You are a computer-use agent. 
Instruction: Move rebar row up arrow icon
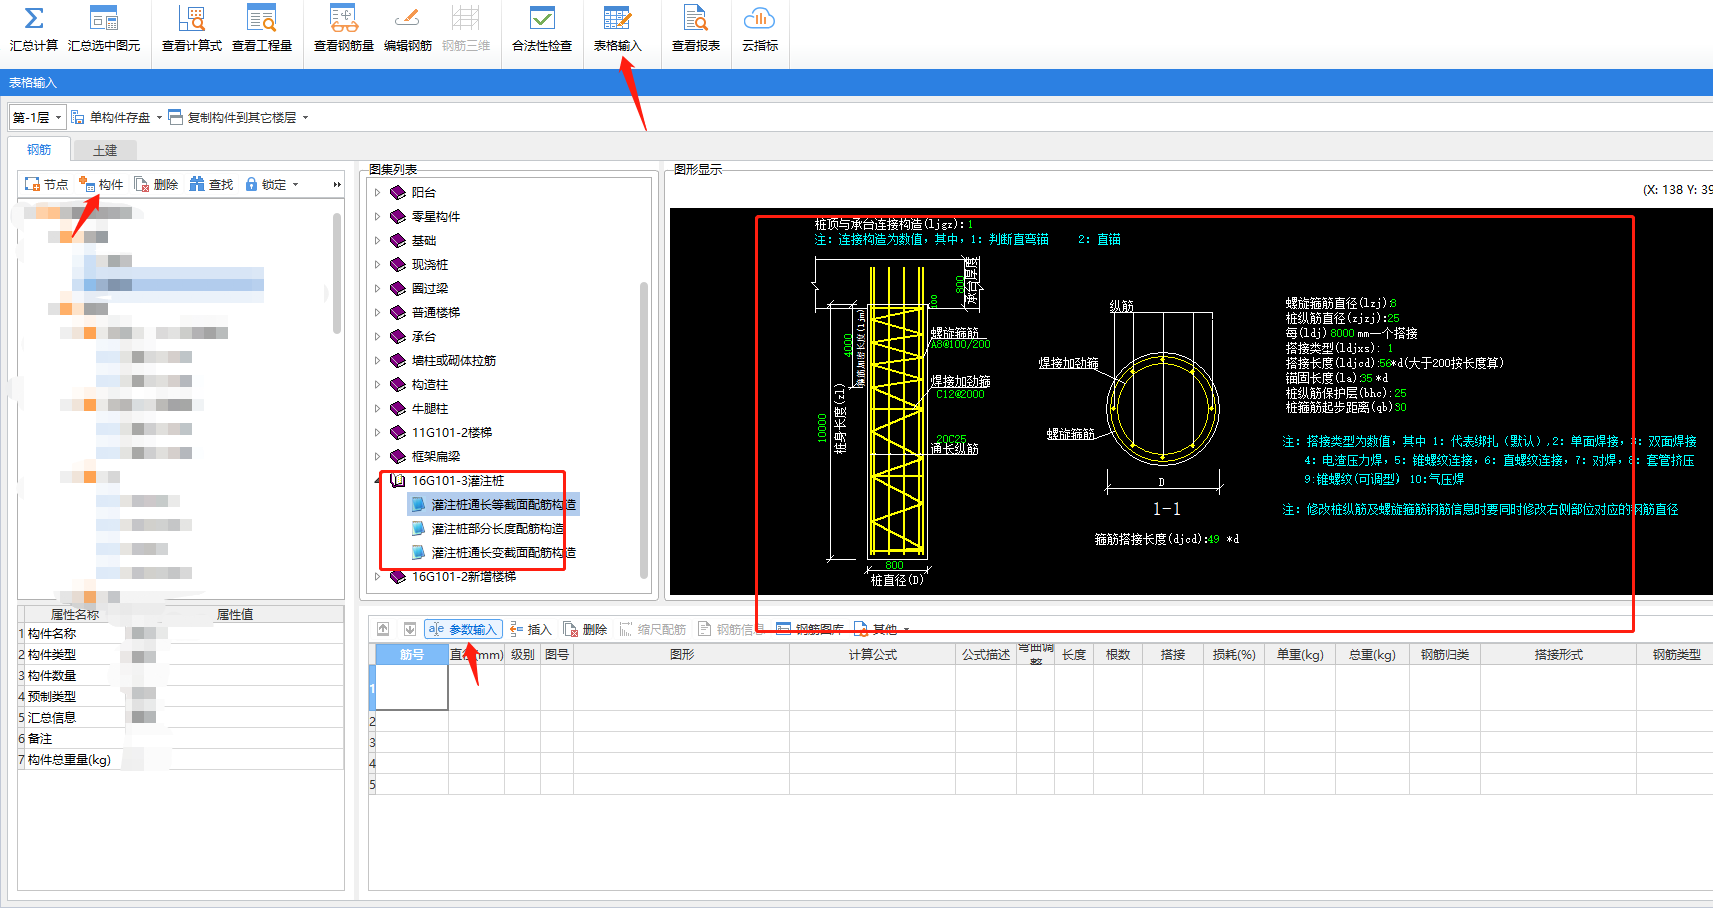(x=383, y=629)
